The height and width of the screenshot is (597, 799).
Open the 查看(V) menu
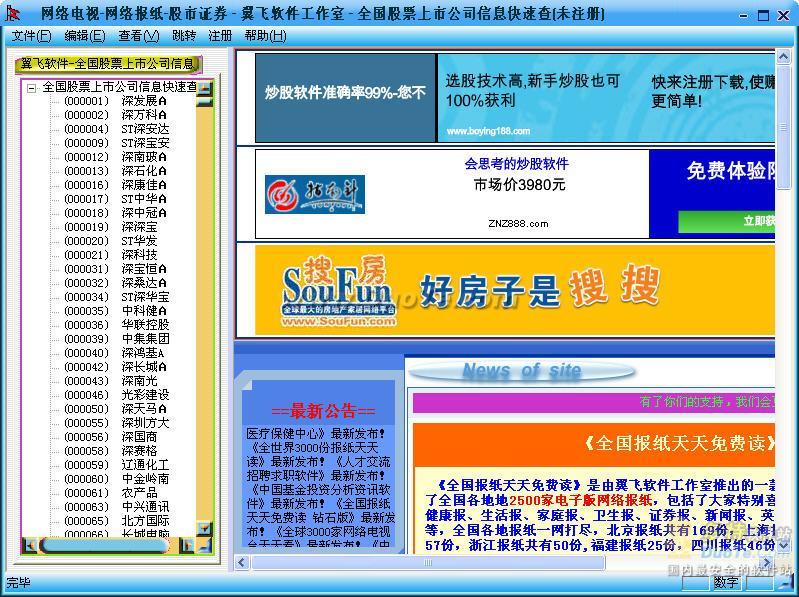[x=139, y=36]
